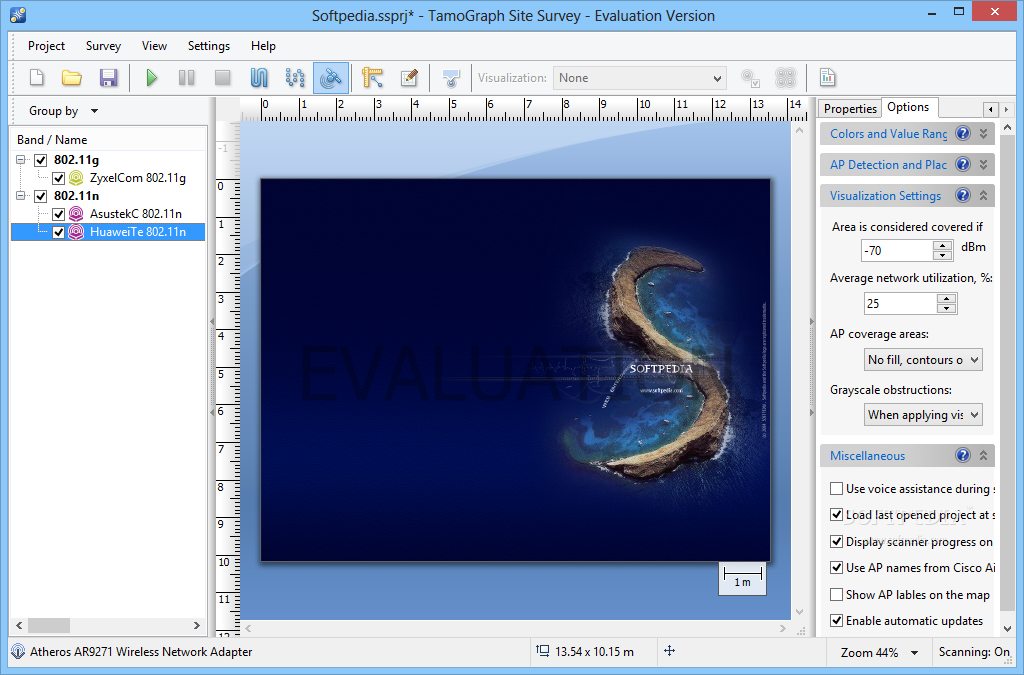Open the Survey menu
Image resolution: width=1024 pixels, height=675 pixels.
coord(103,46)
